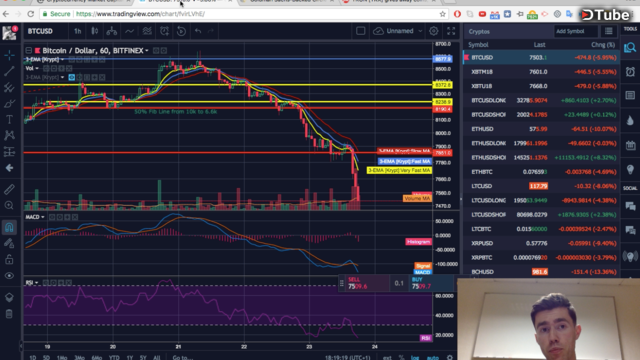
Task: Open the ideas lightbulb panel
Action: (x=630, y=169)
